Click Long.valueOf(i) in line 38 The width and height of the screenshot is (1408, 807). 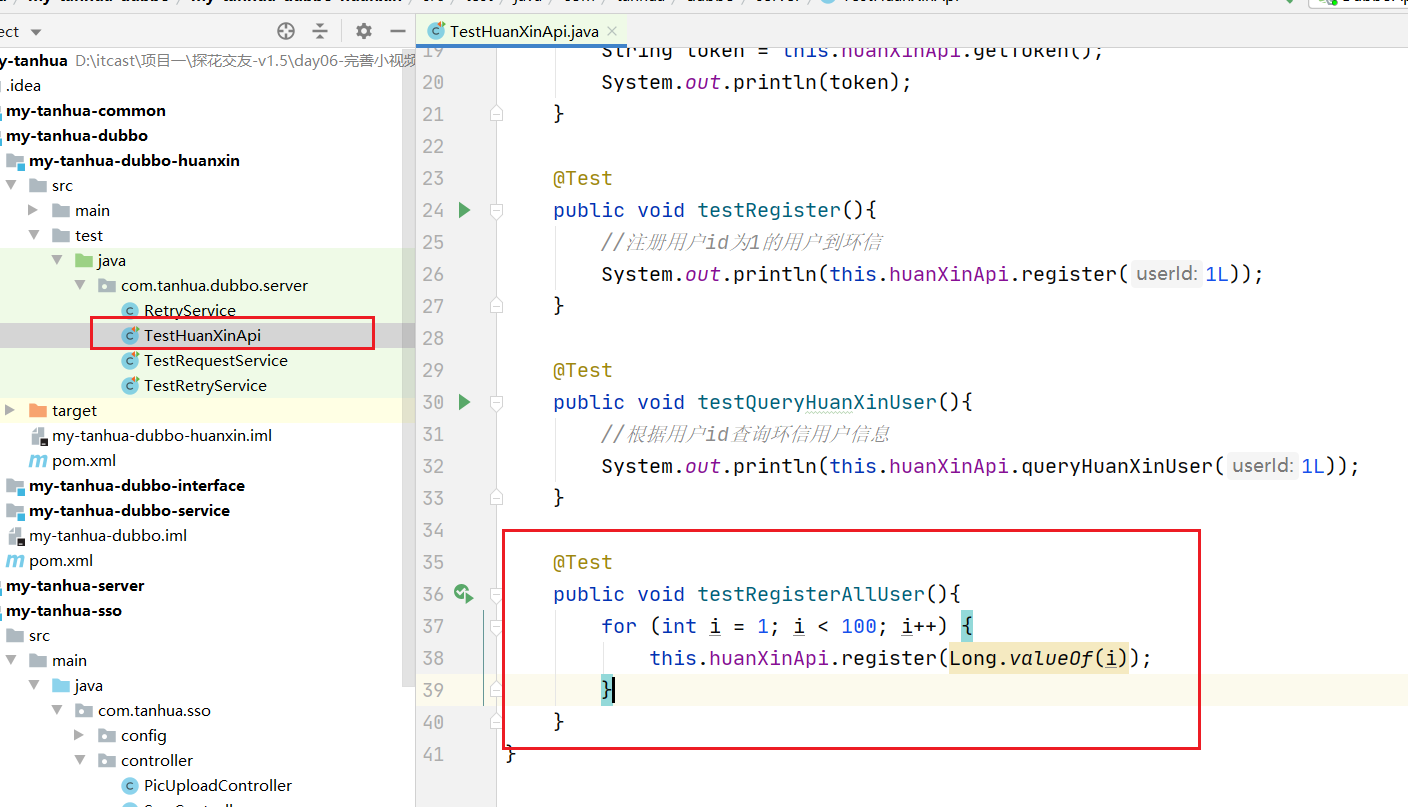pos(1038,658)
